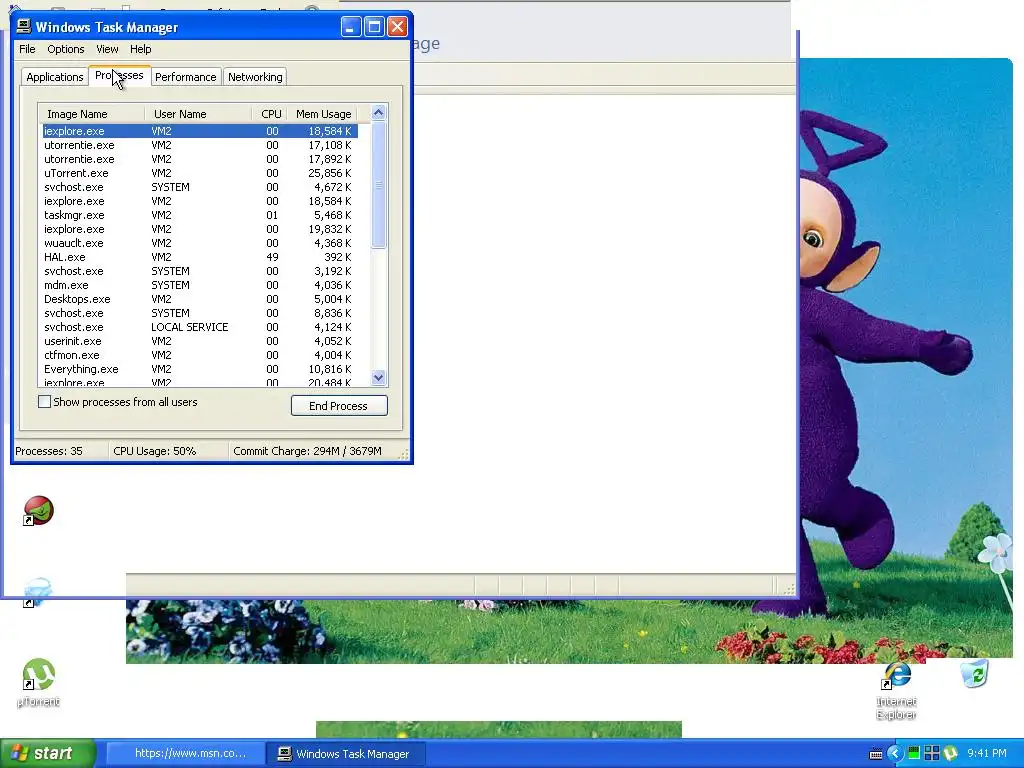Image resolution: width=1024 pixels, height=768 pixels.
Task: Select utorrentie.exe using 17,892 K
Action: pos(199,159)
